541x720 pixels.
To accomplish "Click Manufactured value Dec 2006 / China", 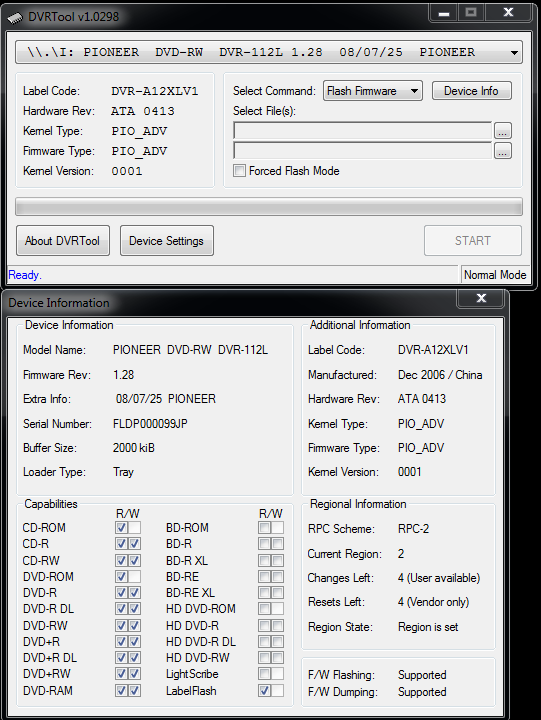I will (440, 375).
